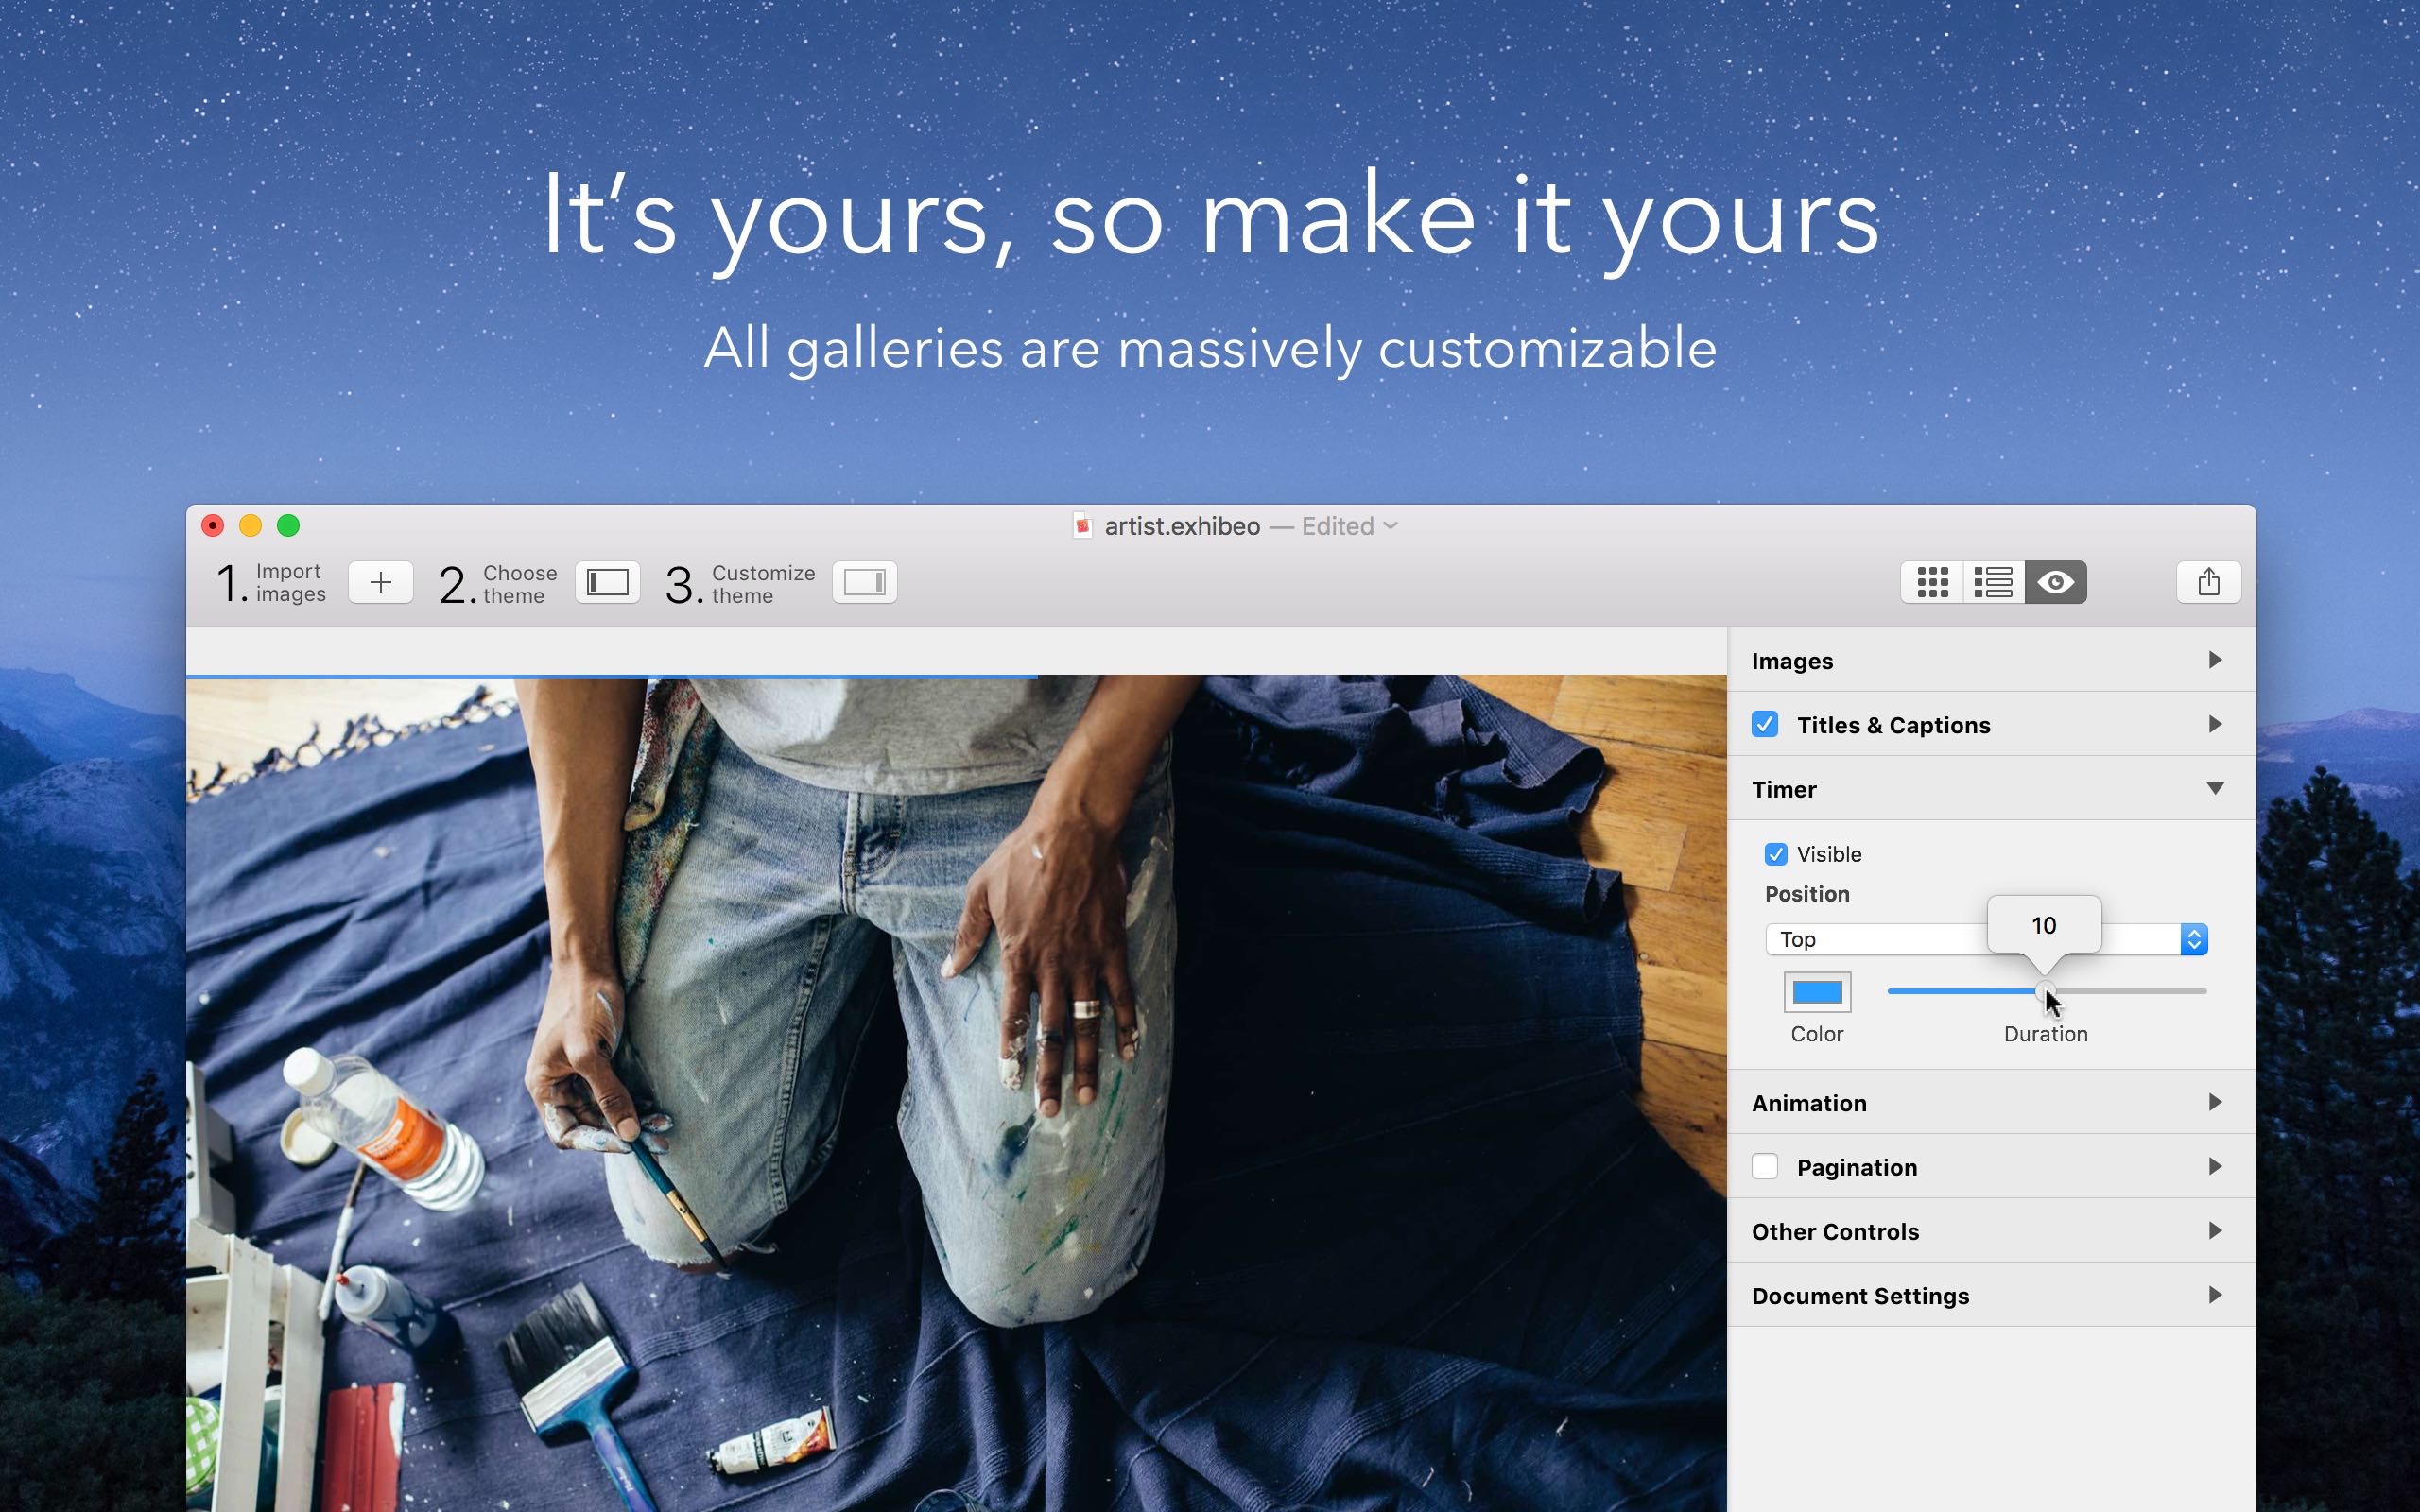Click the Duration slider track

[2046, 991]
